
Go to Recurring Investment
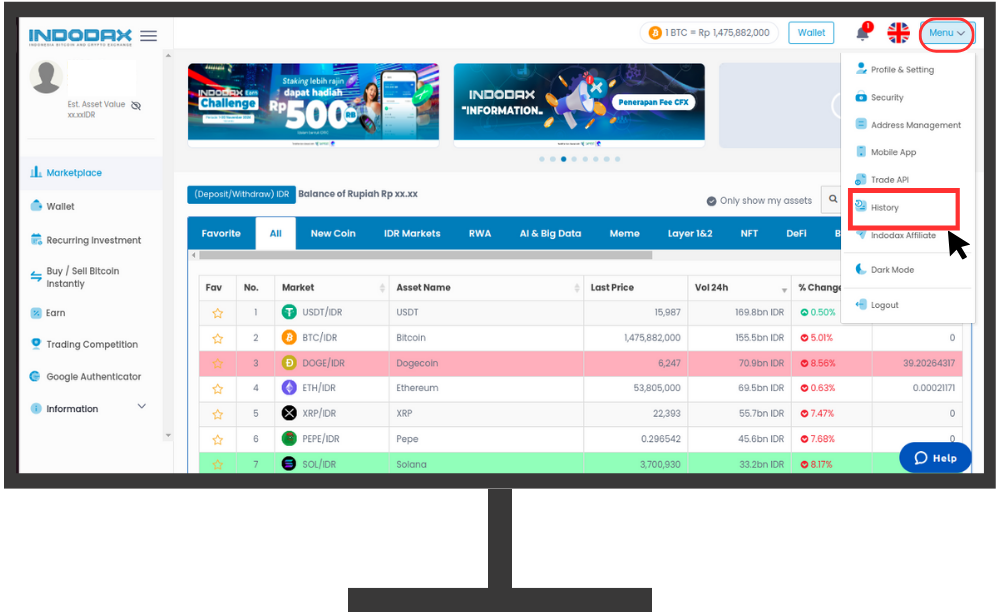coord(86,240)
